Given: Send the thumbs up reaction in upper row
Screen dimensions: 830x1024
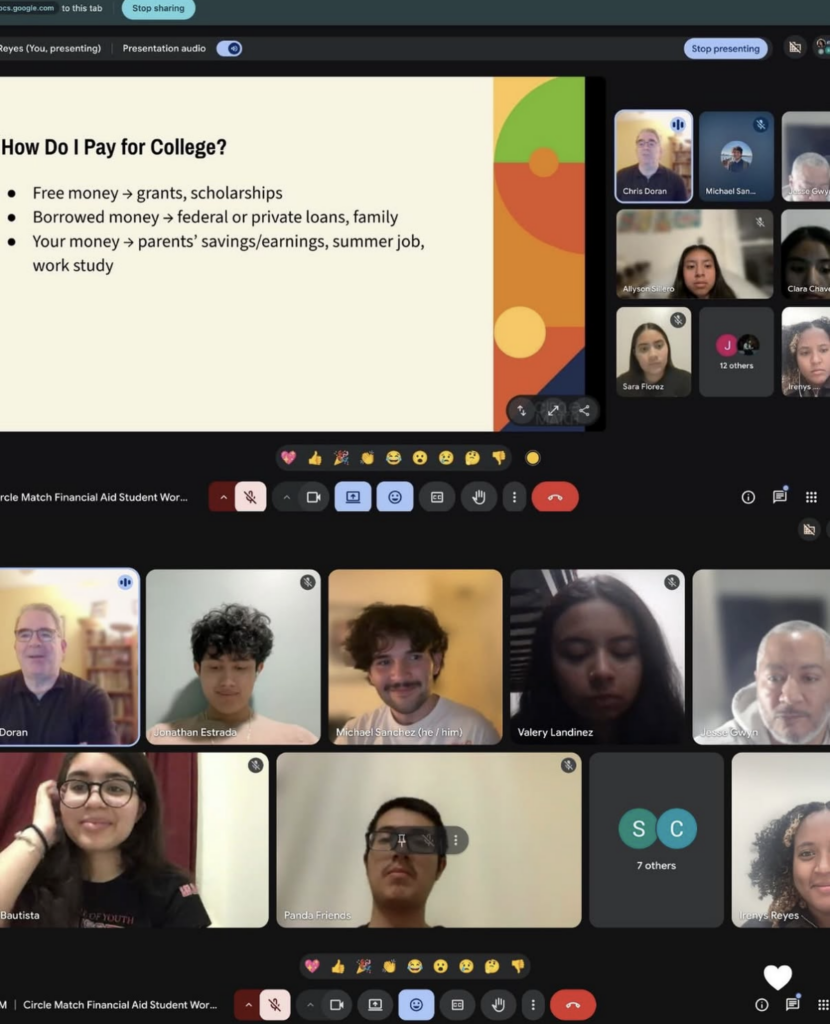Looking at the screenshot, I should (315, 458).
